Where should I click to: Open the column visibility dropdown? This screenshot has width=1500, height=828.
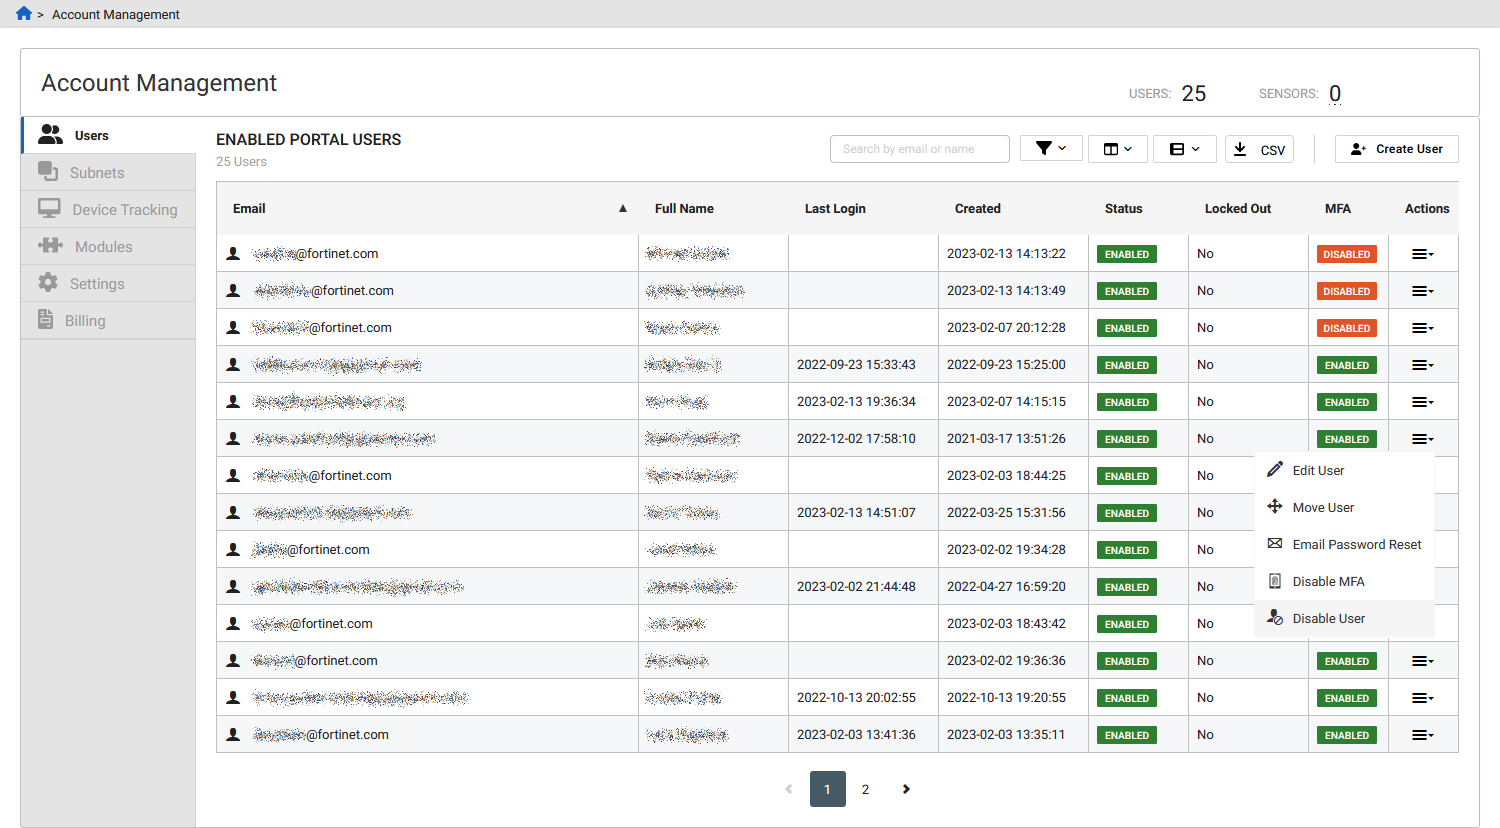pyautogui.click(x=1117, y=147)
